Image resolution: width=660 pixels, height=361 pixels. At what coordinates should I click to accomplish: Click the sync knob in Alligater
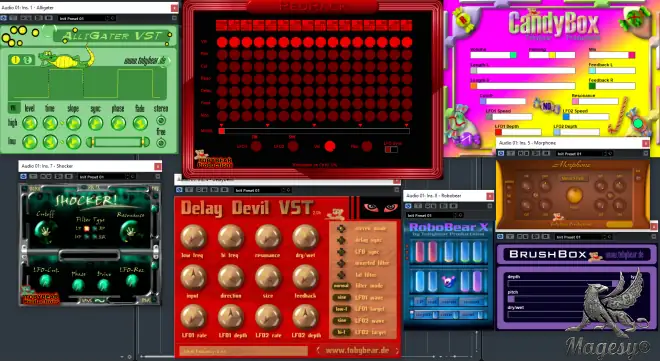click(96, 123)
